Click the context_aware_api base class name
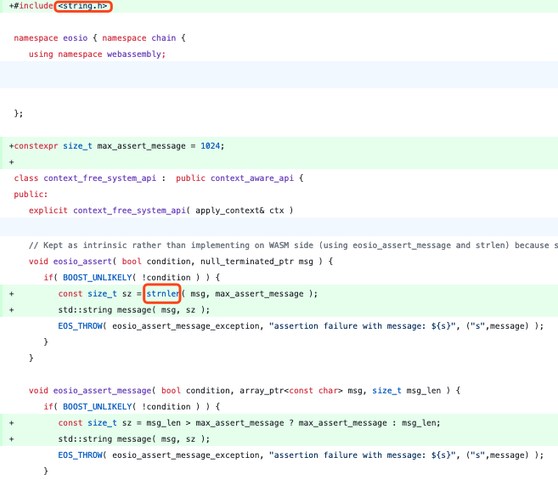This screenshot has width=558, height=480. (252, 178)
